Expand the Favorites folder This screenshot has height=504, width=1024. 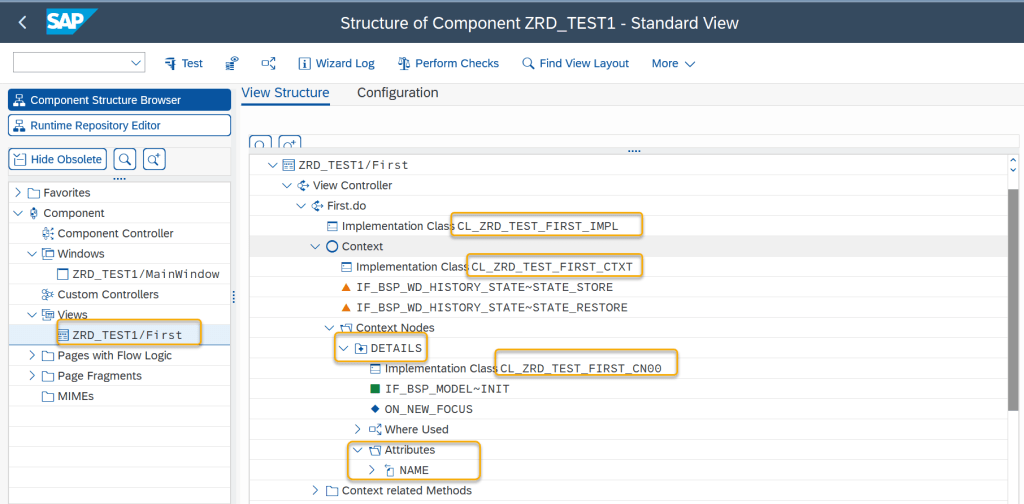tap(18, 192)
